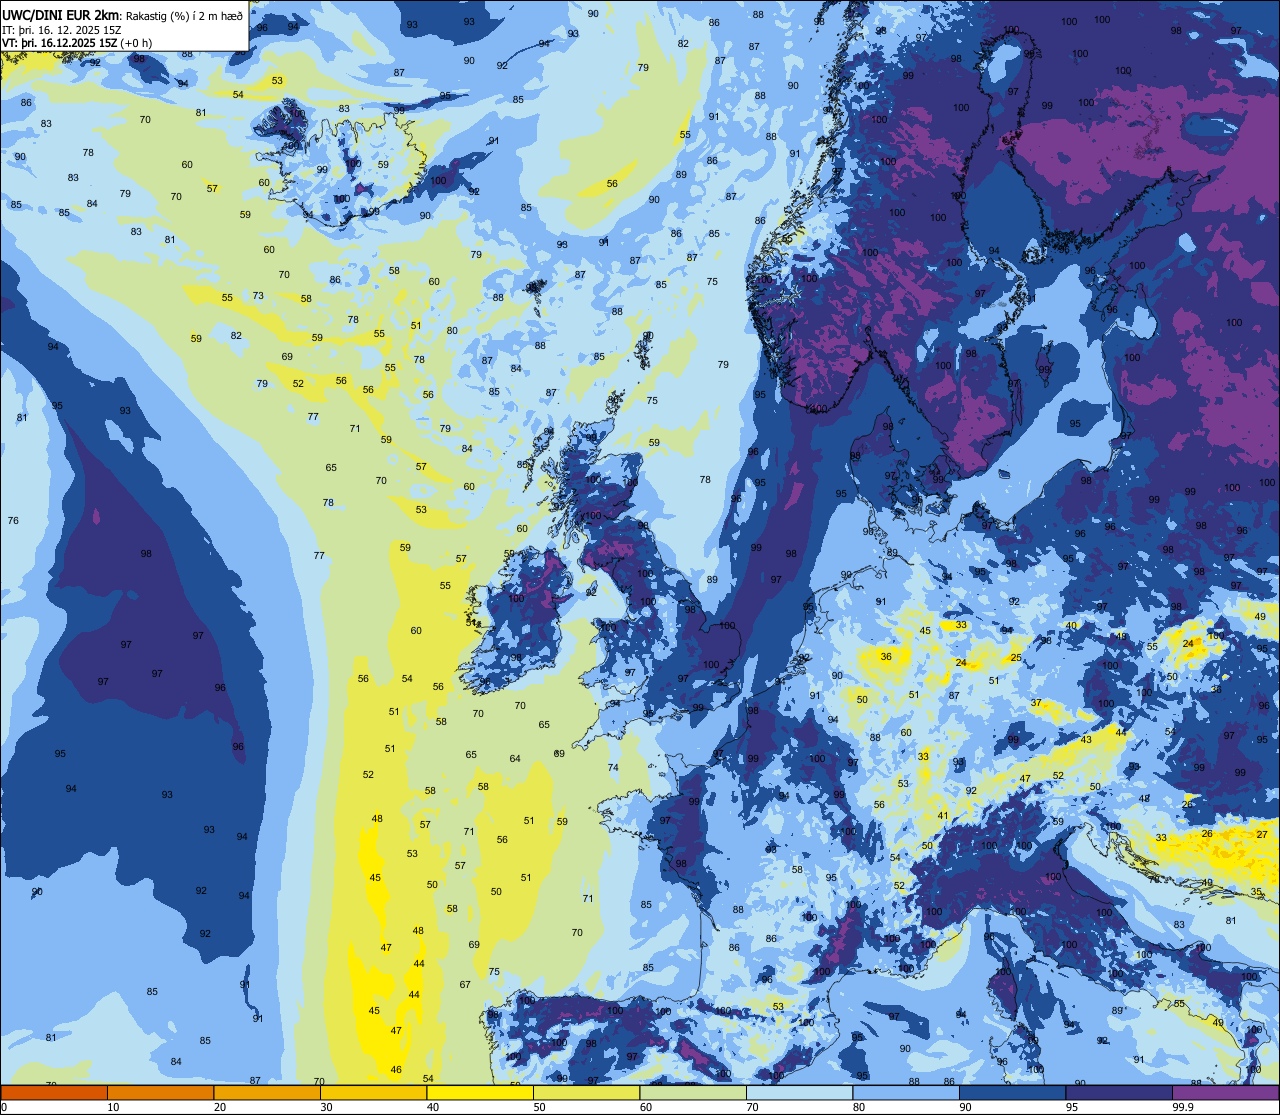Image resolution: width=1280 pixels, height=1115 pixels.
Task: Pick the bright yellow 40–50 legend swatch
Action: coord(480,1092)
